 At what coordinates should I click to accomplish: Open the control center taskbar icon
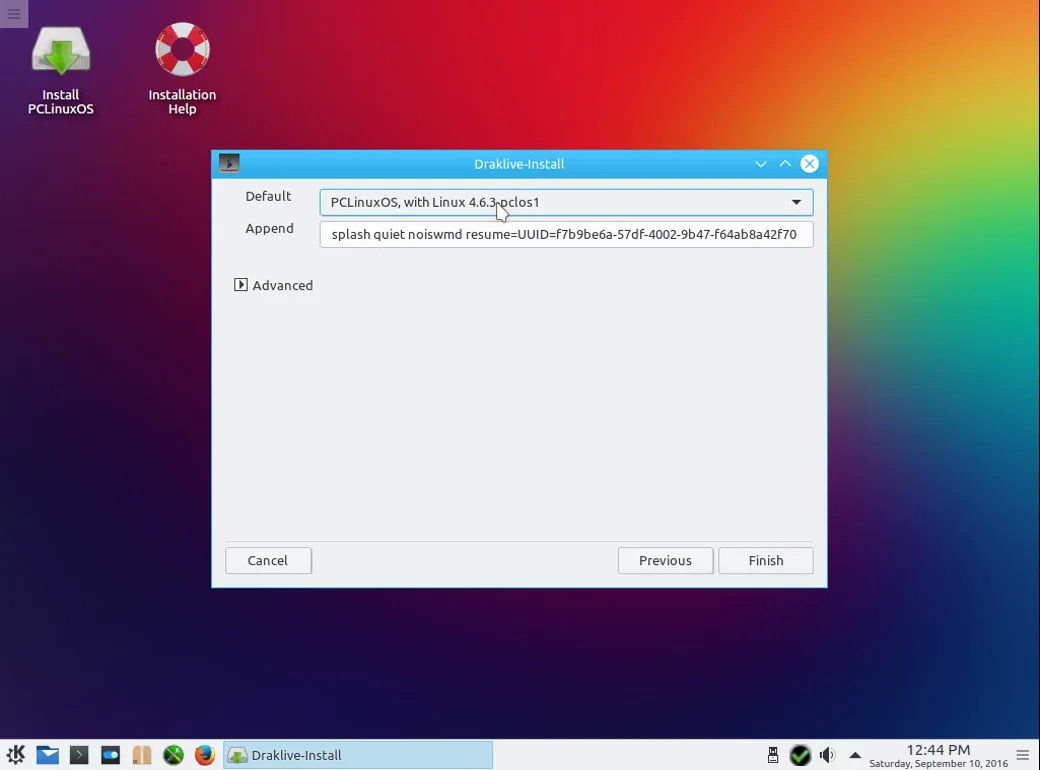[110, 755]
